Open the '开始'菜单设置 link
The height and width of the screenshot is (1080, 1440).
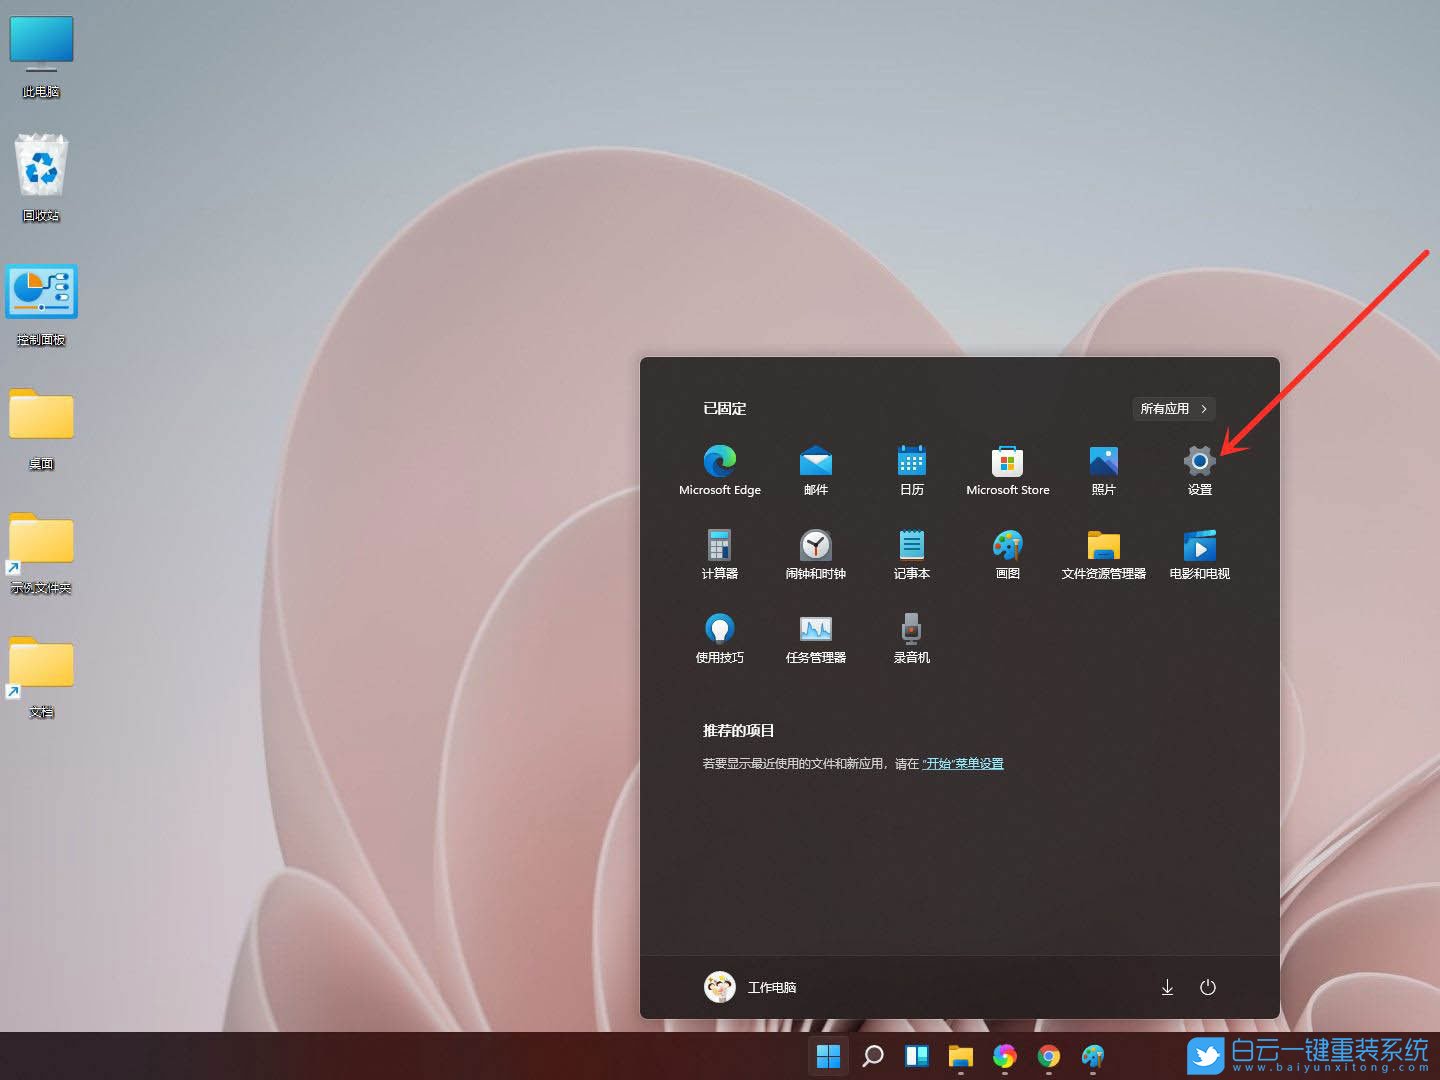962,763
